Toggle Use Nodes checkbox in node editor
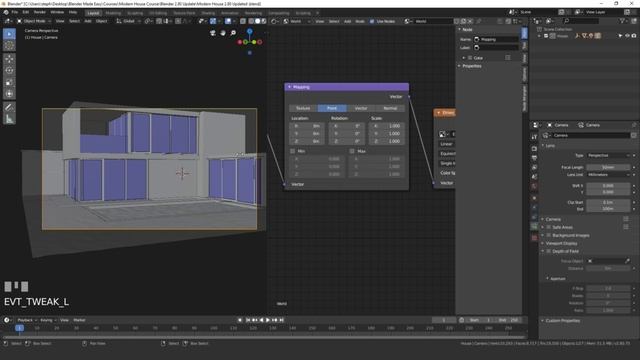 coord(372,21)
